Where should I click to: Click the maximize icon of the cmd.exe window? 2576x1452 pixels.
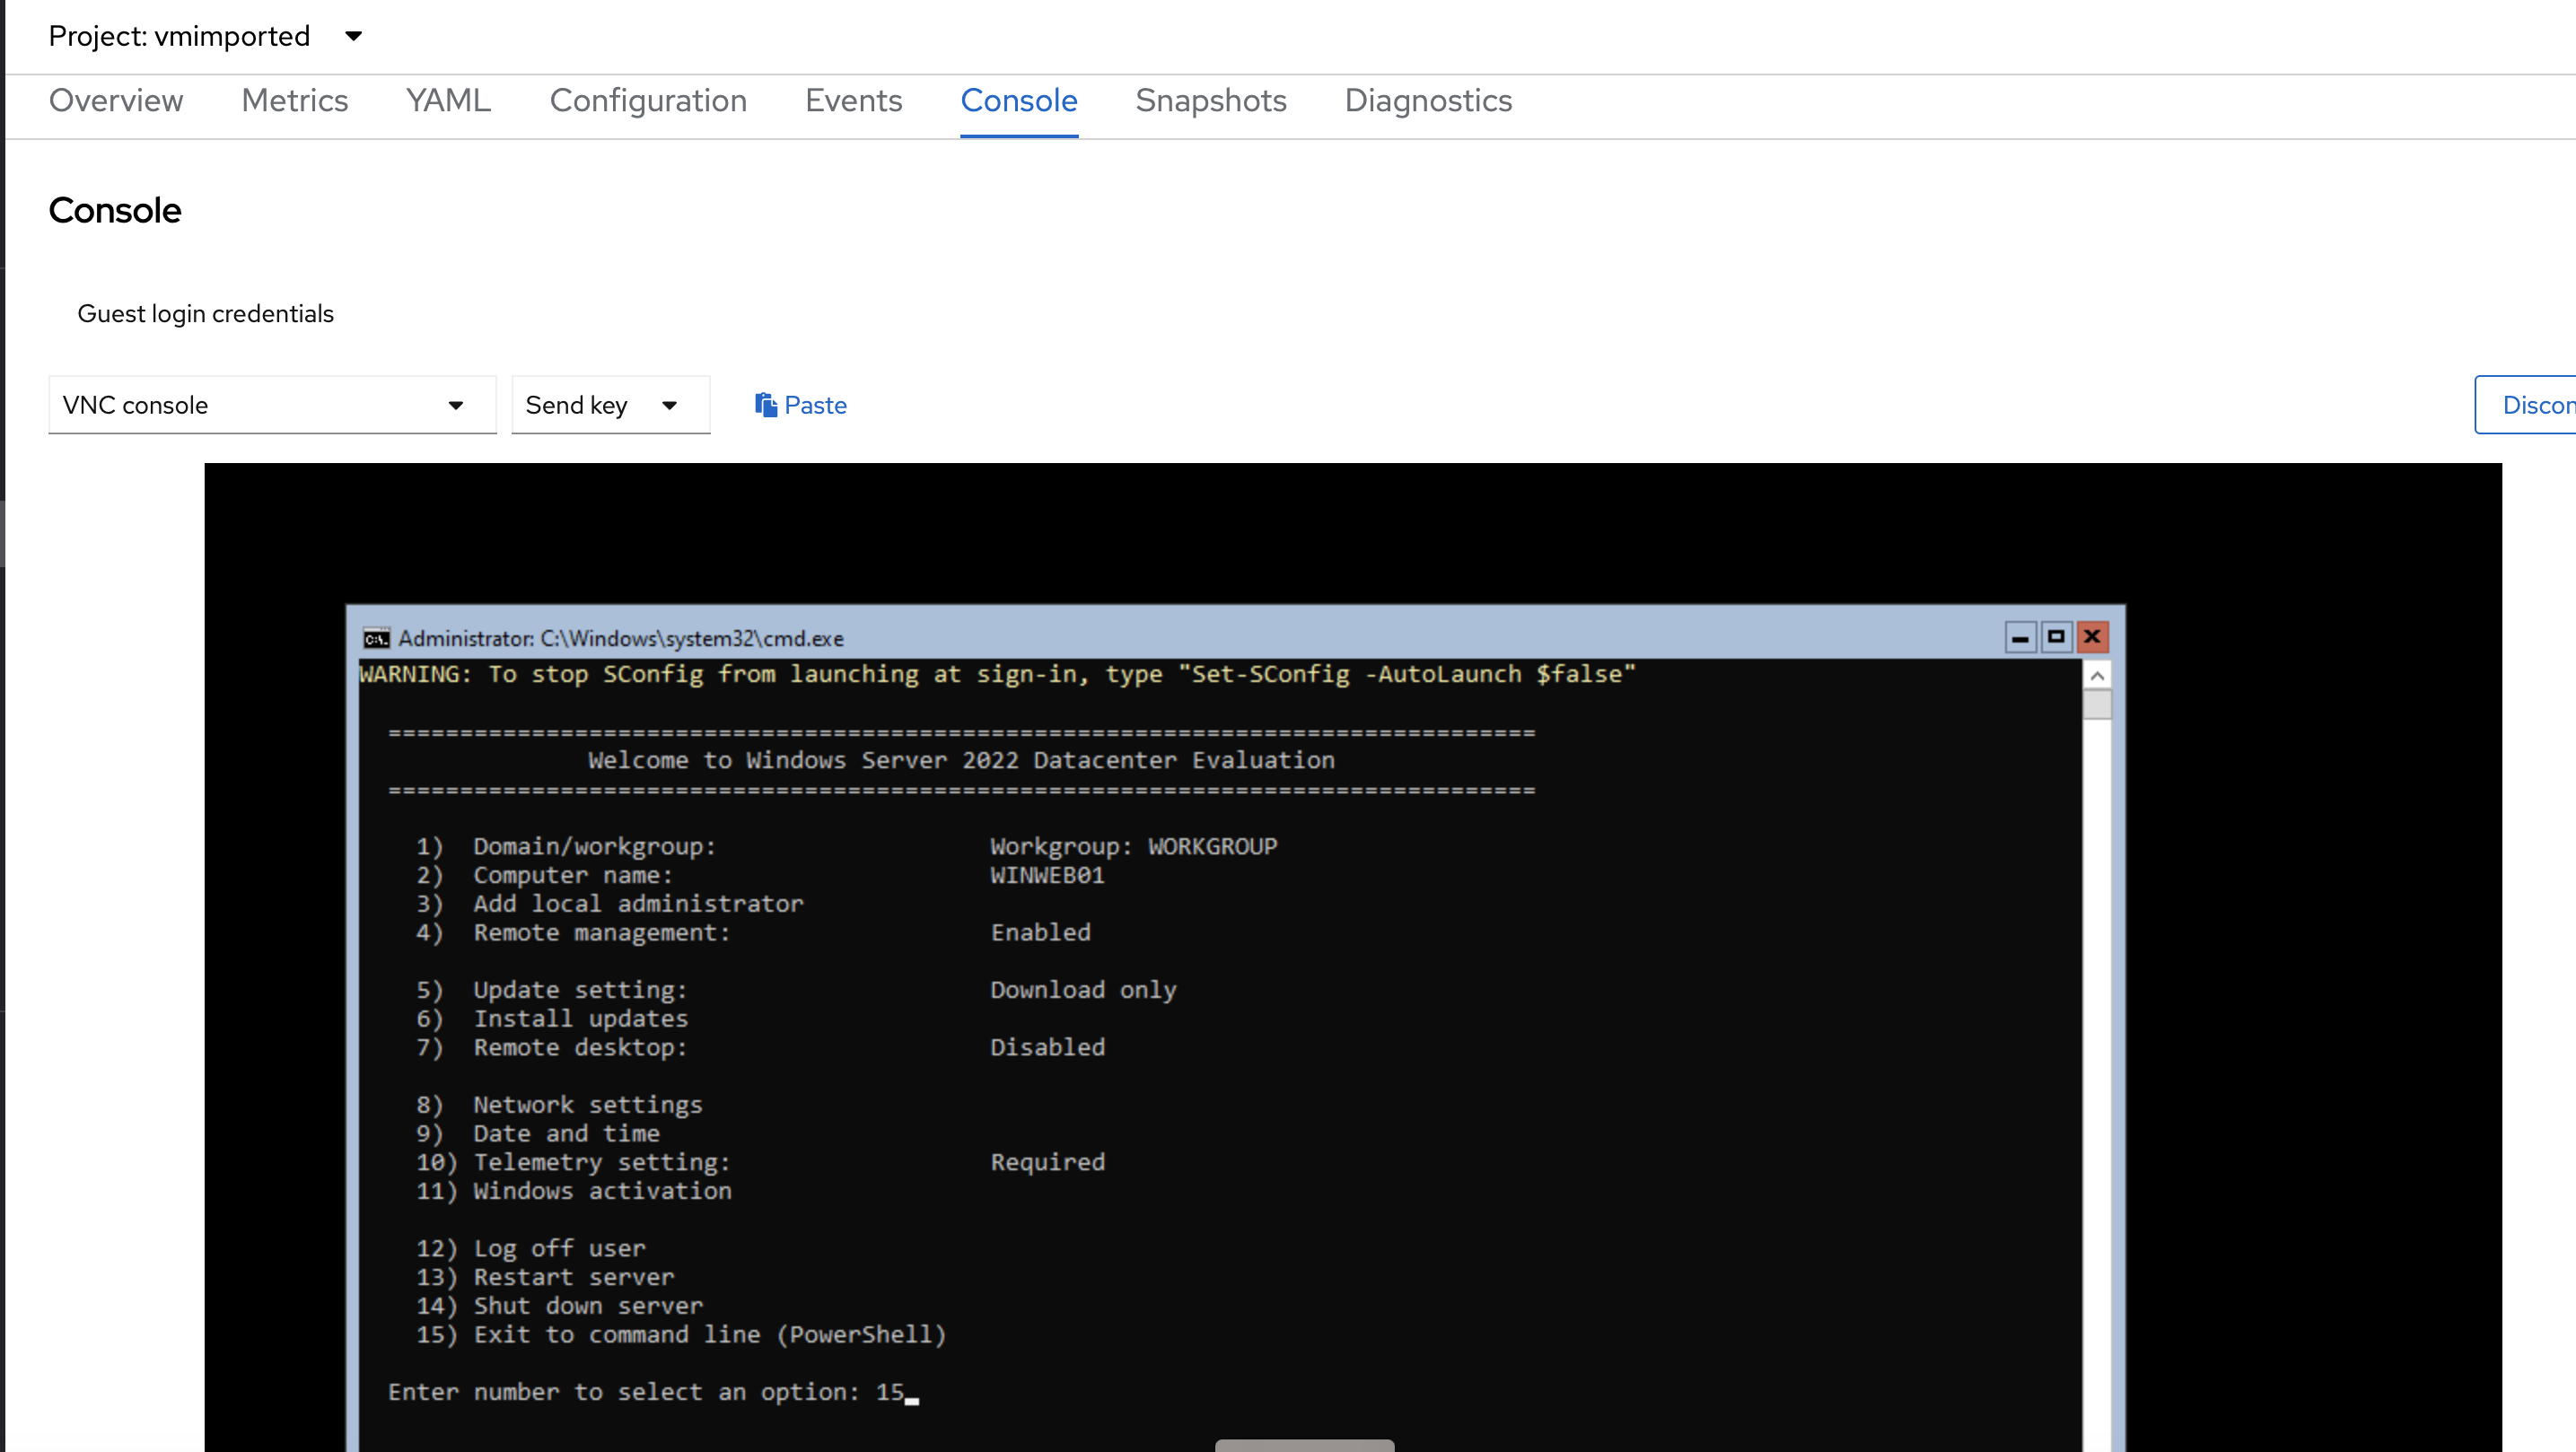(x=2056, y=637)
